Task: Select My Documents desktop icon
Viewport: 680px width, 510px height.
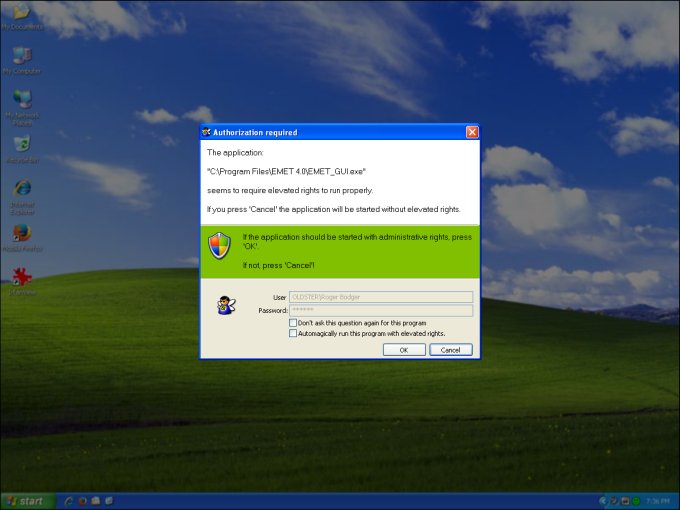Action: tap(21, 12)
